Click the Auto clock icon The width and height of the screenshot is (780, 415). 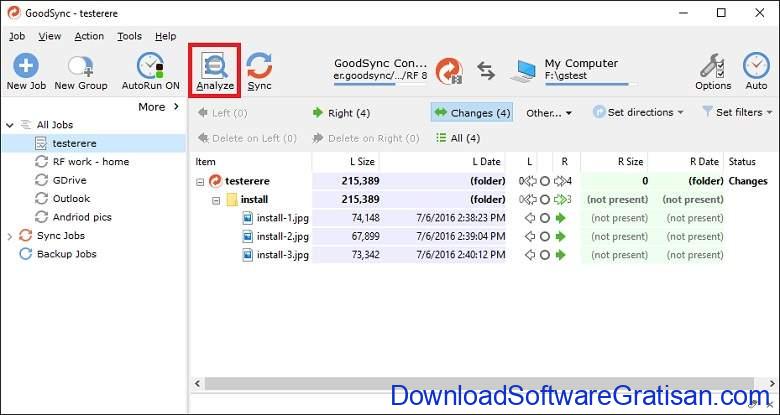(x=756, y=66)
